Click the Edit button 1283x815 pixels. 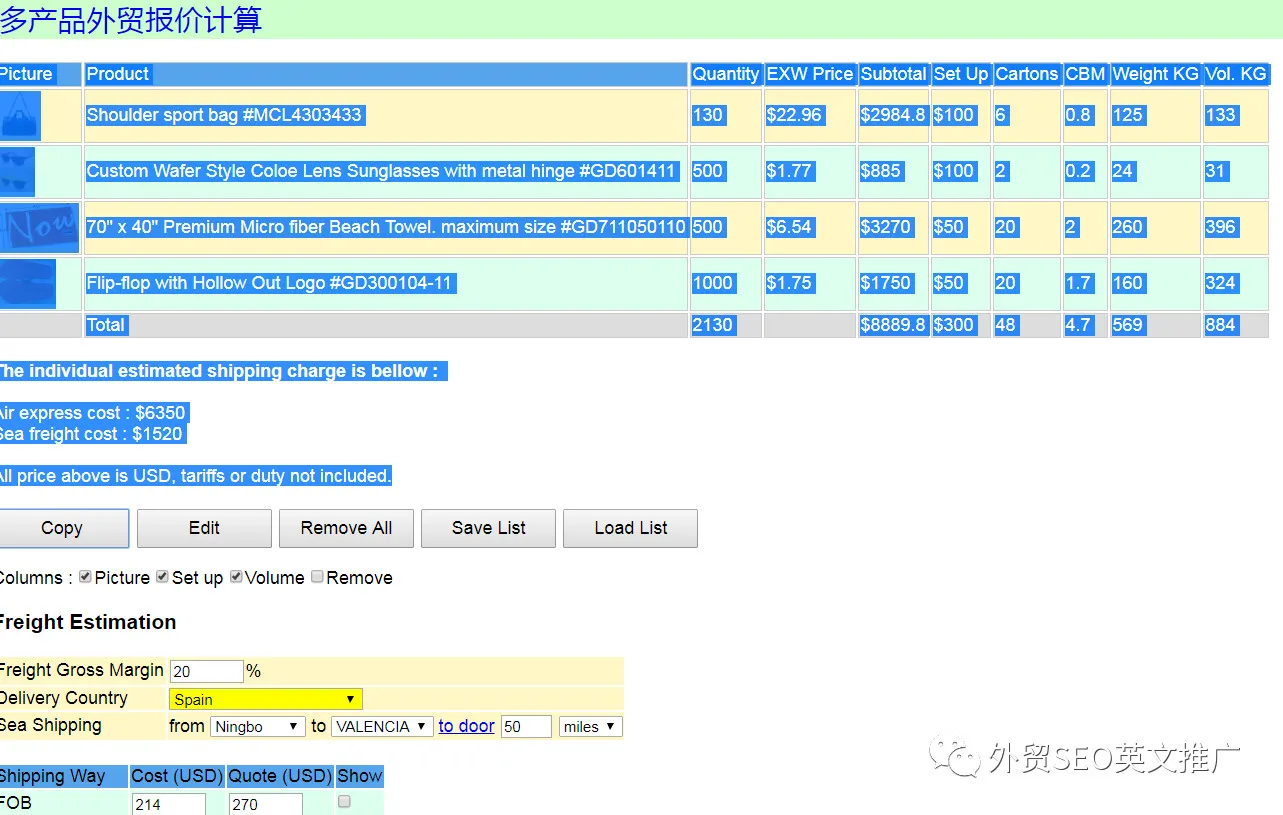click(204, 528)
